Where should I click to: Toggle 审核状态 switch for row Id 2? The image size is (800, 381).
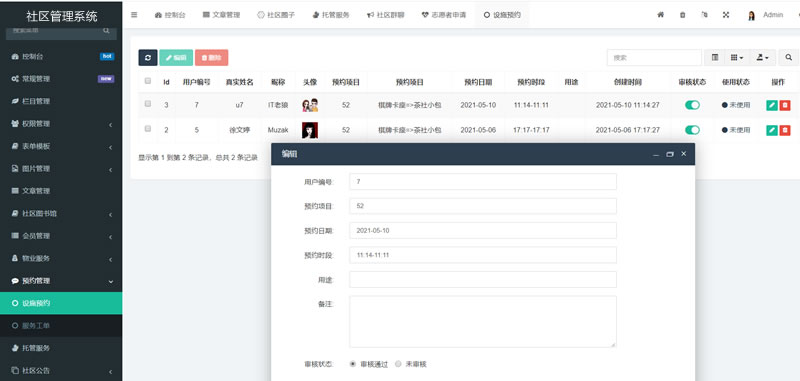click(692, 130)
